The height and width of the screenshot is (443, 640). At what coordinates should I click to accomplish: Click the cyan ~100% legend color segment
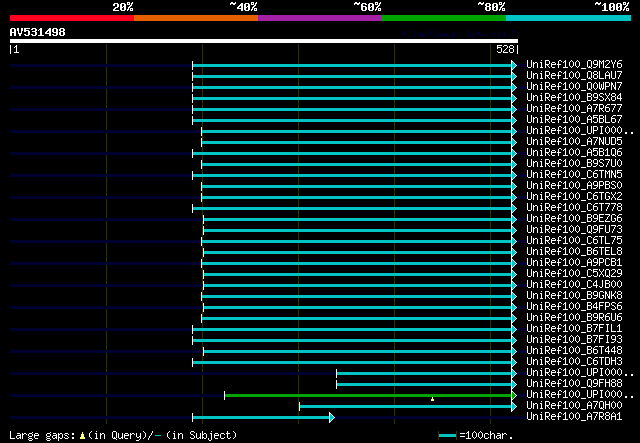click(569, 18)
